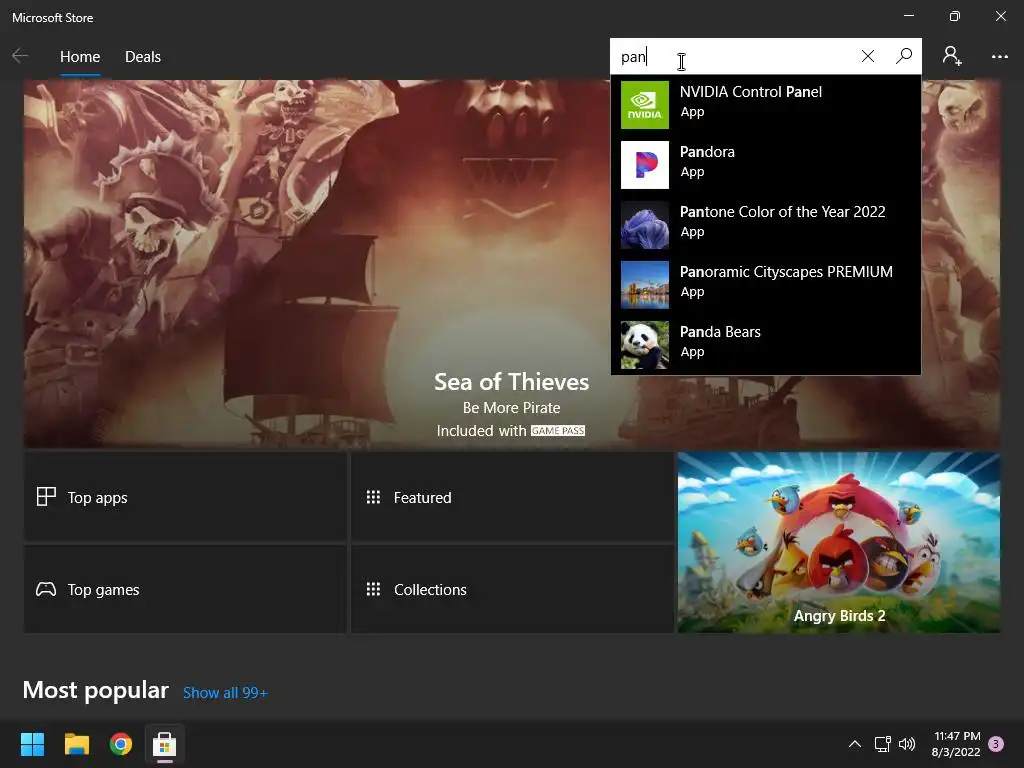Open the Collections tile
This screenshot has height=768, width=1024.
point(512,590)
